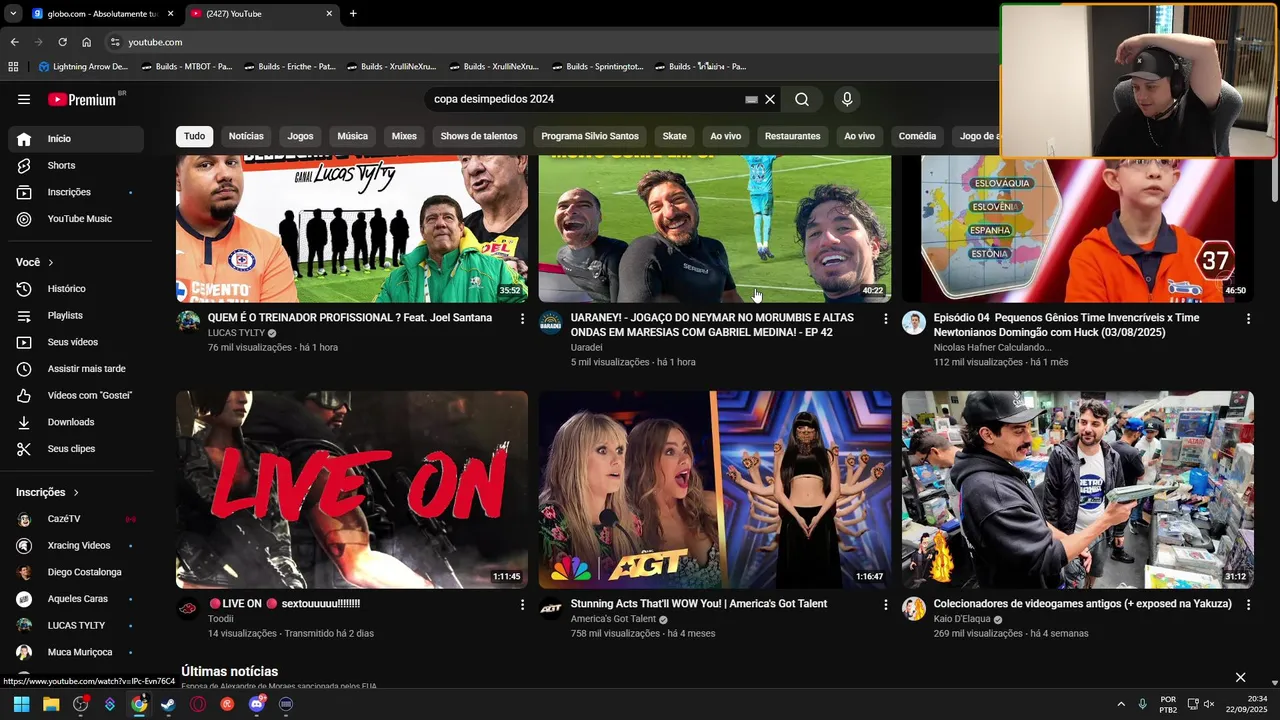Open Lightning Arrow bookmark
This screenshot has width=1280, height=720.
[x=84, y=67]
